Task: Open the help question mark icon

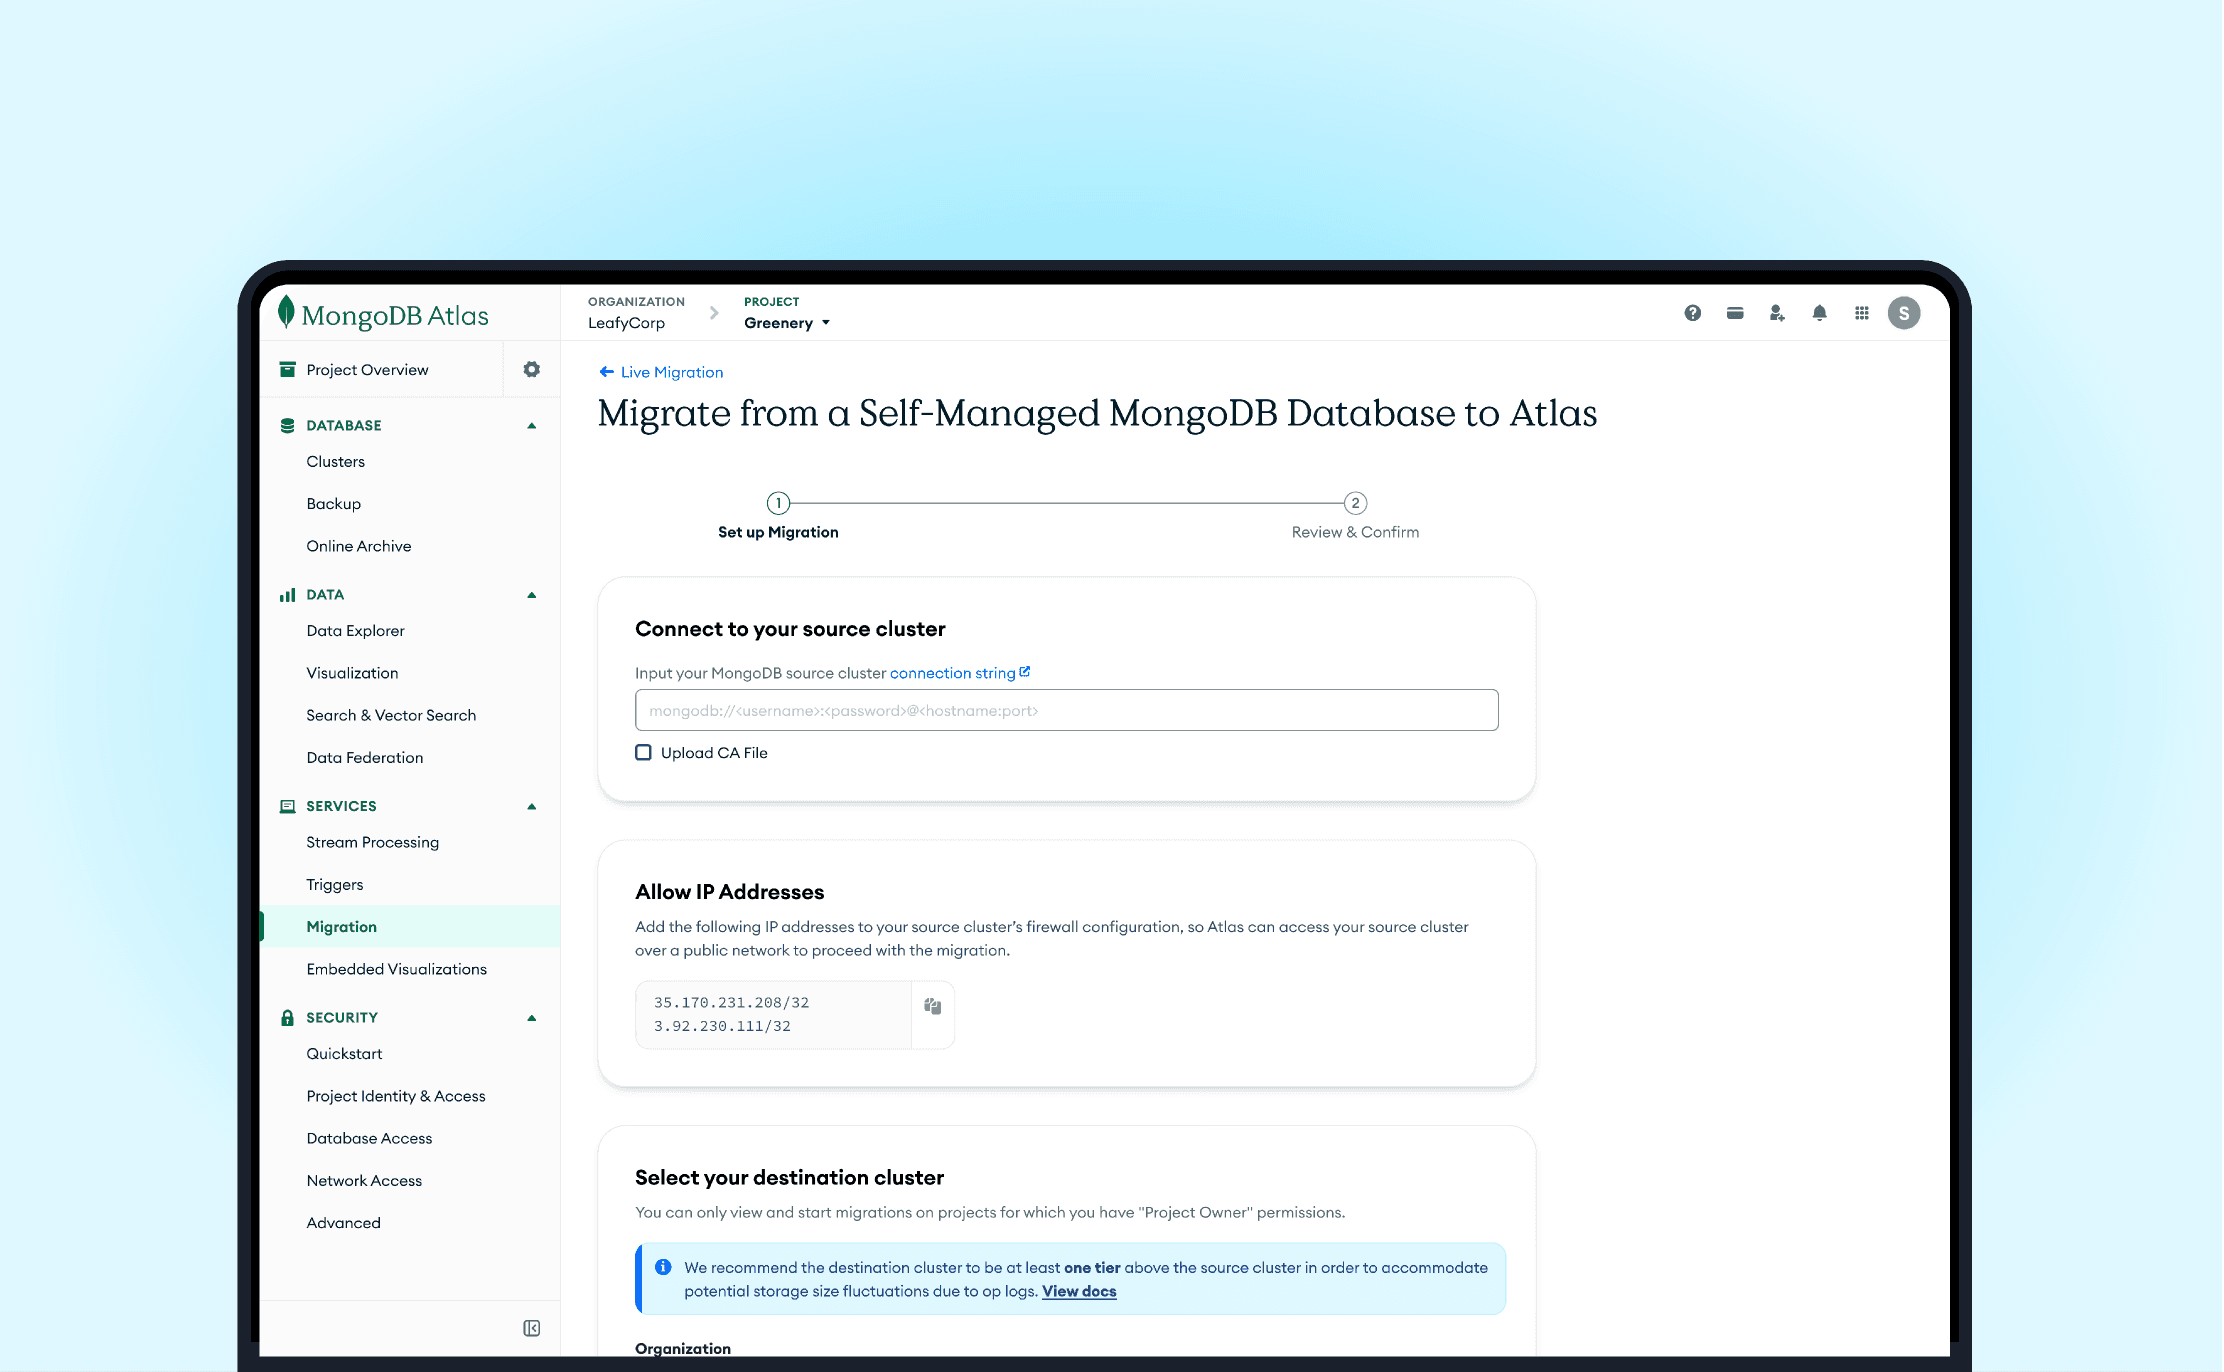Action: (x=1692, y=313)
